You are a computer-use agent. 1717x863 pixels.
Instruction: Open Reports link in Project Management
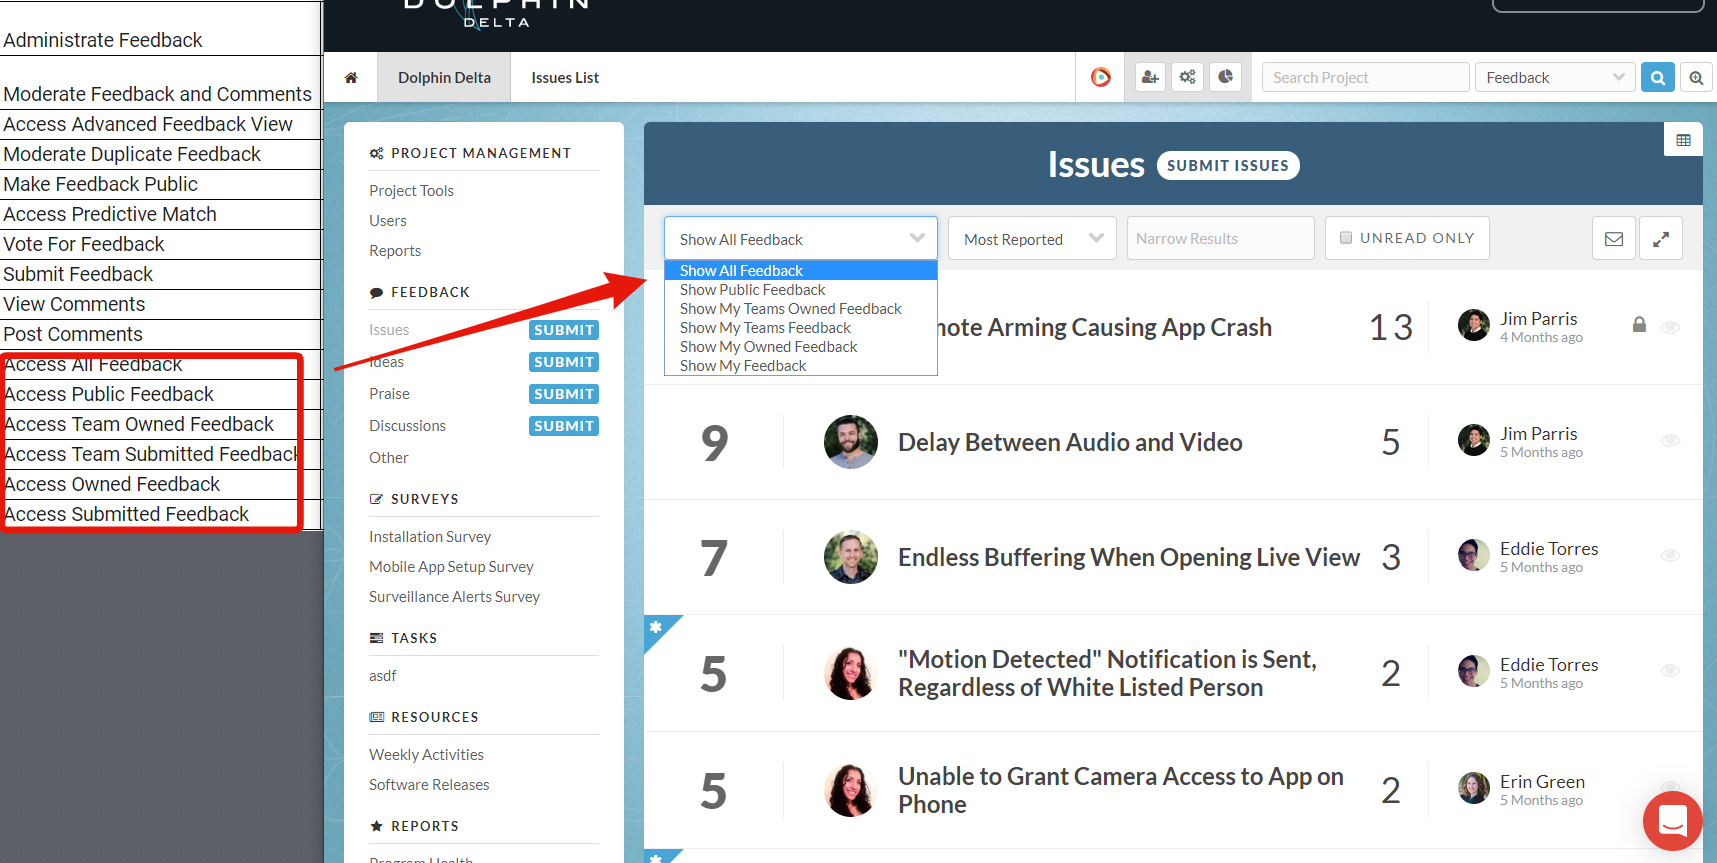coord(395,250)
